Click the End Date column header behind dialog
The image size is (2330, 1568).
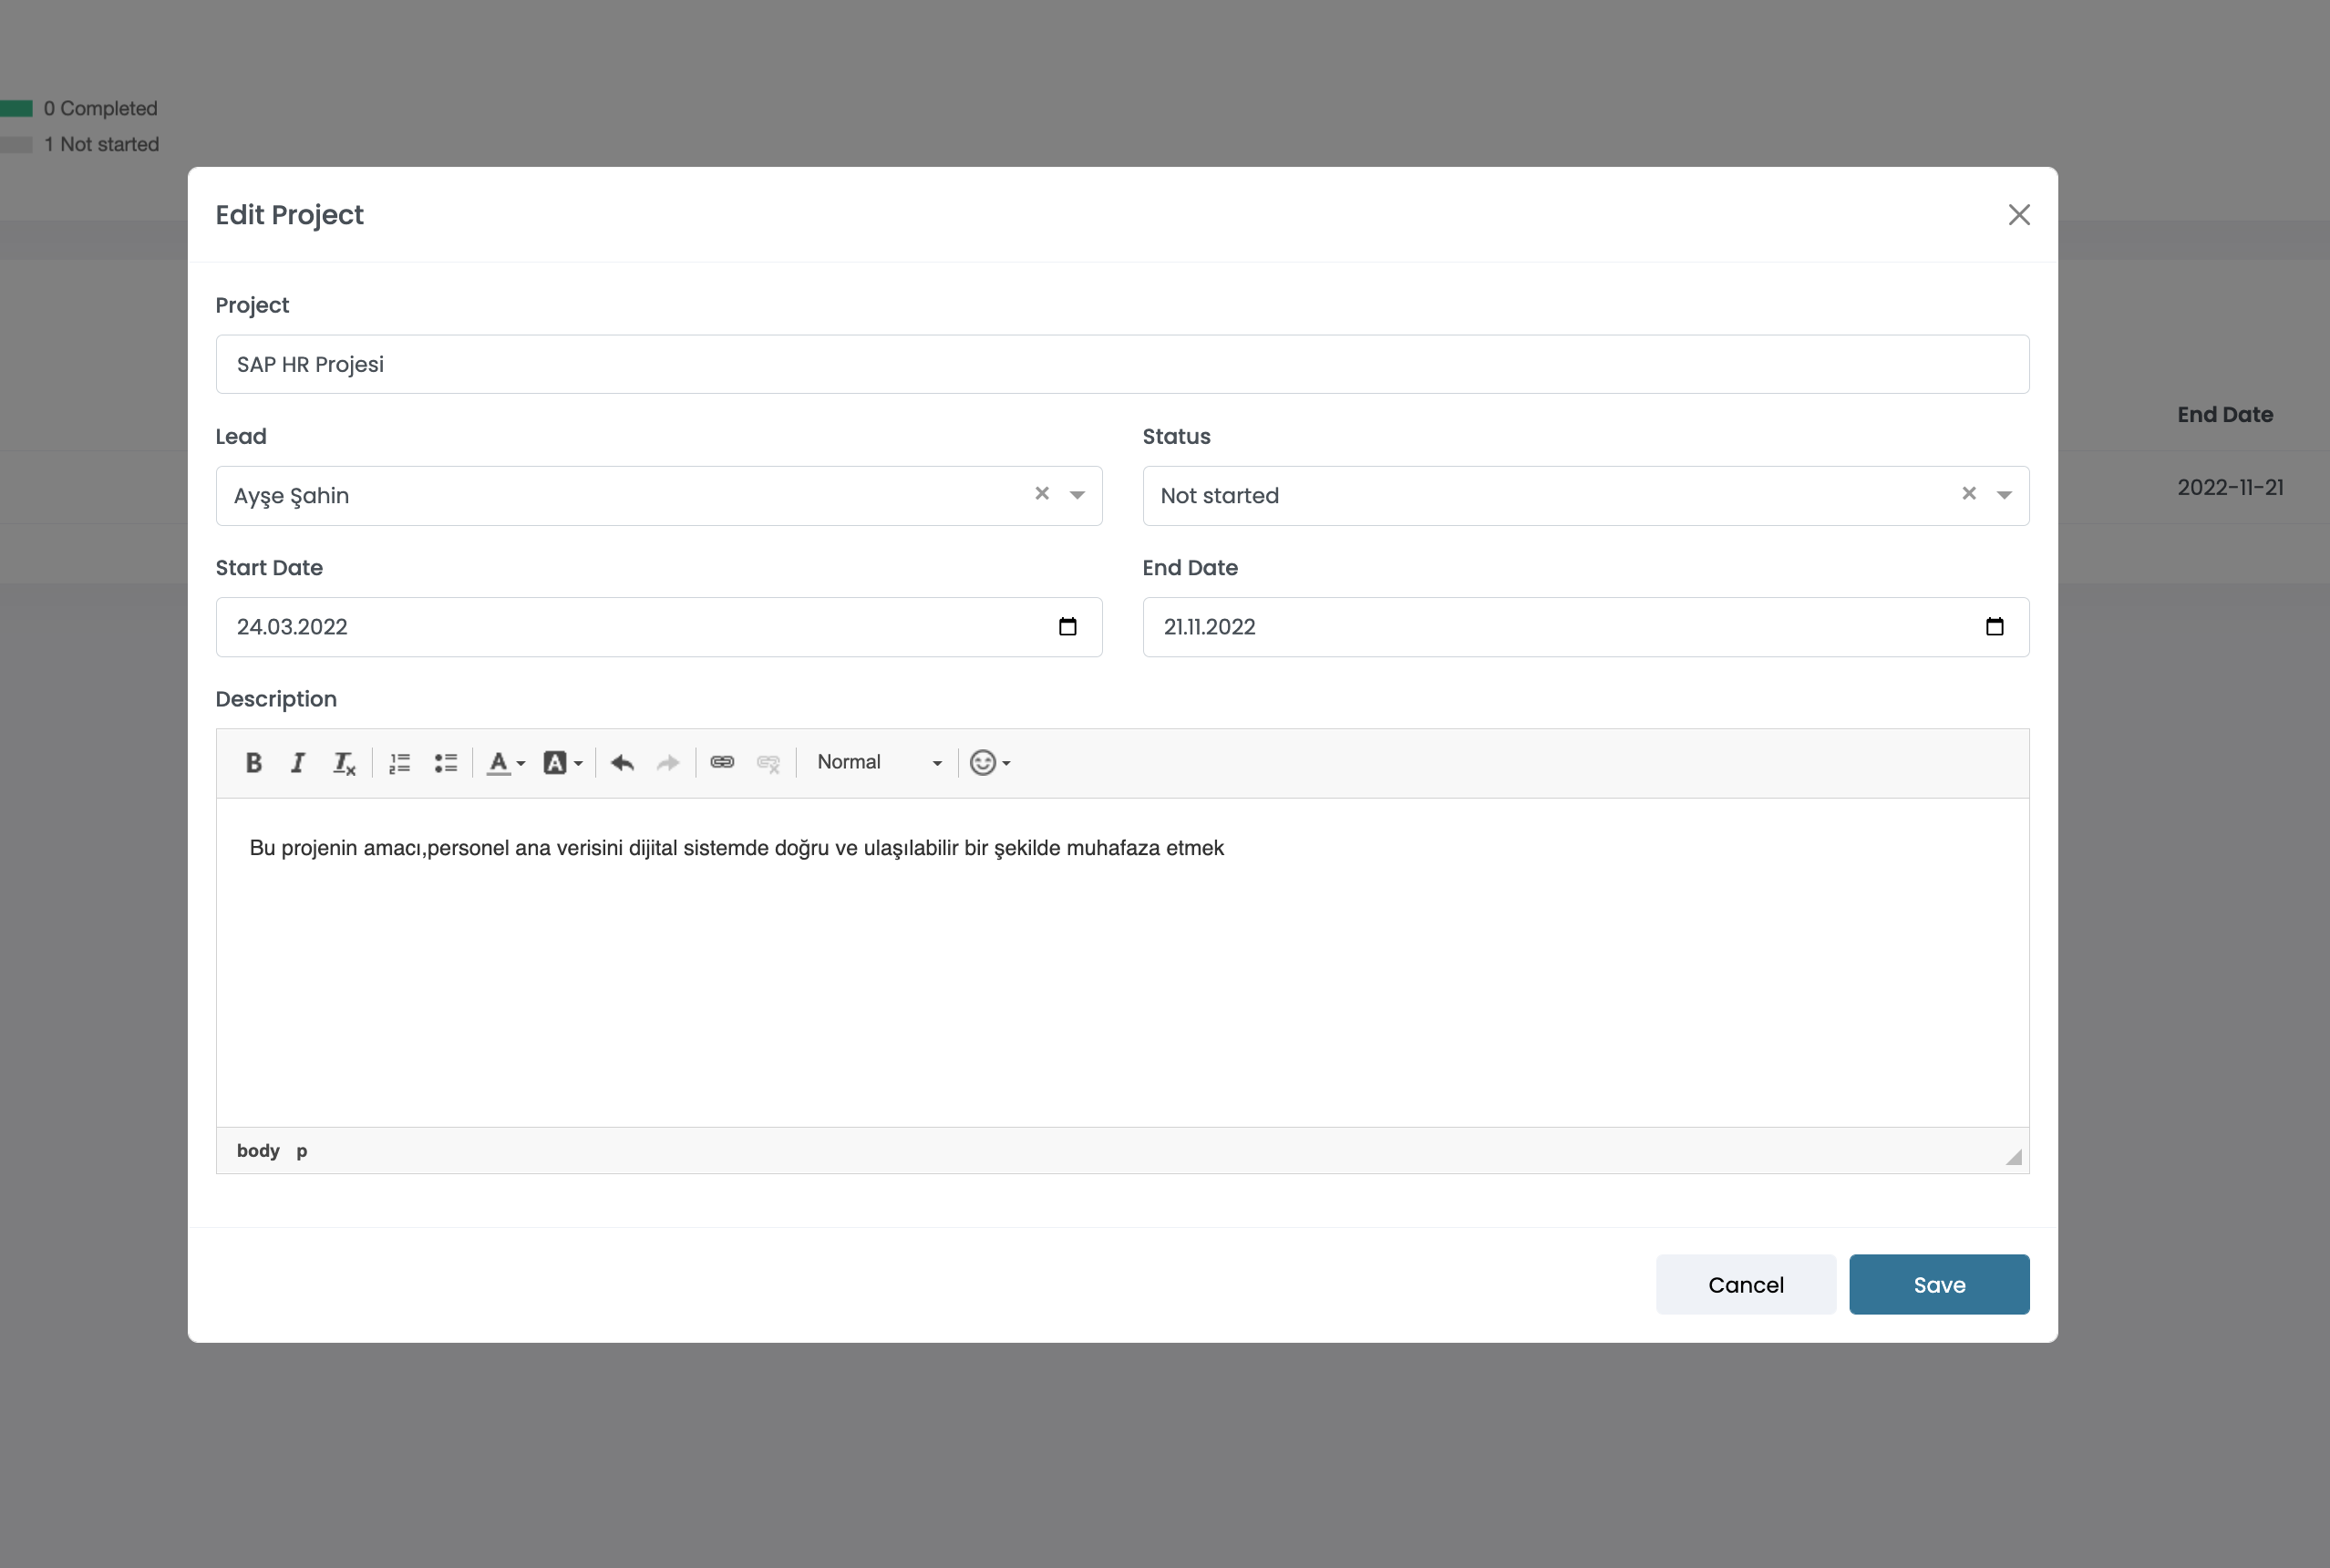click(2225, 415)
